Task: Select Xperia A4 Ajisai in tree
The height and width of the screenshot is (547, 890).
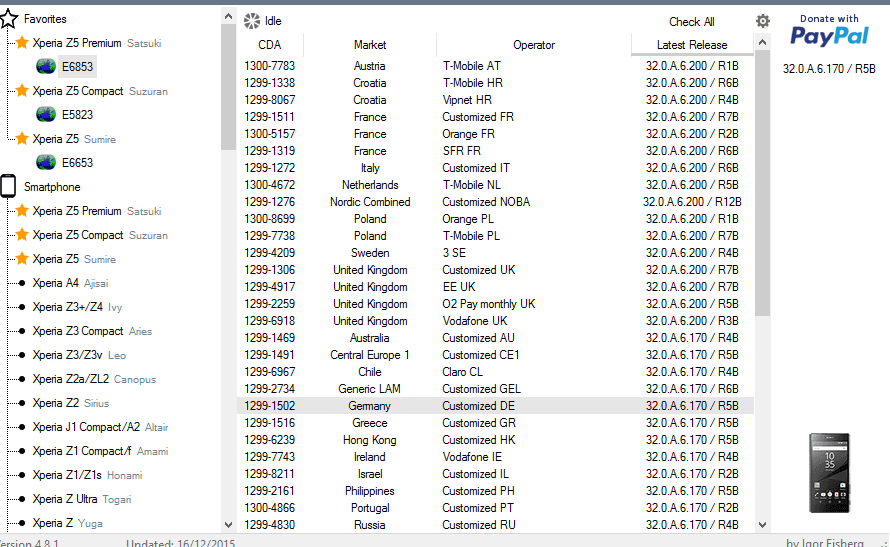Action: [x=70, y=283]
